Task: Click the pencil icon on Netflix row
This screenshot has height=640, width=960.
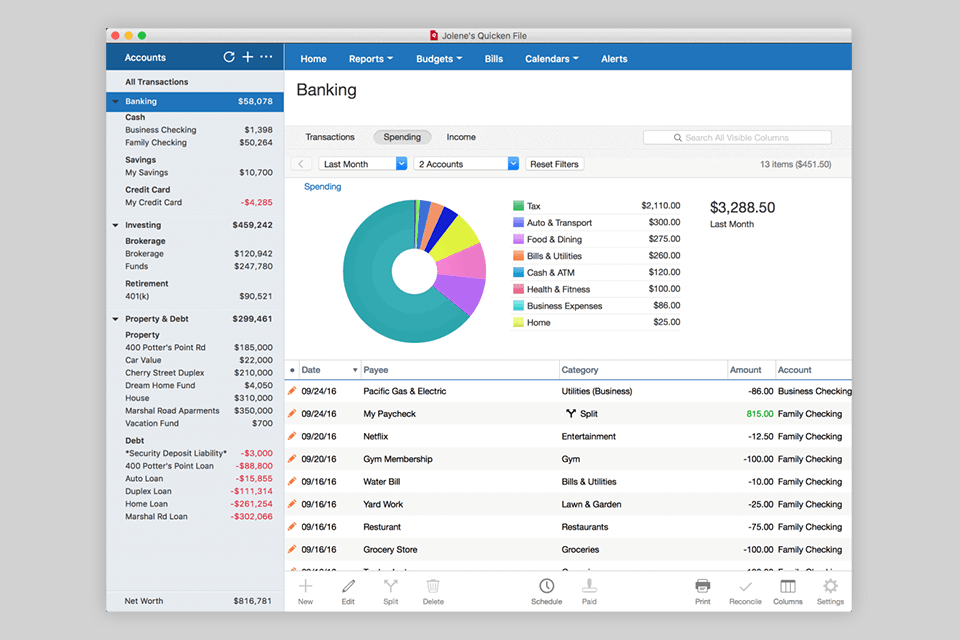Action: (292, 436)
